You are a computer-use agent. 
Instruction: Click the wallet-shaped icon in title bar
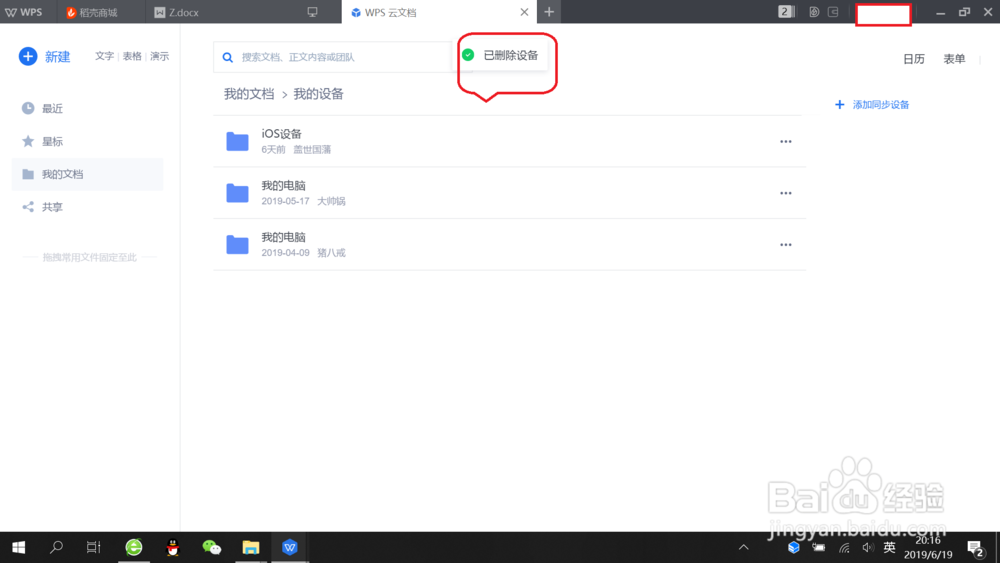tap(833, 11)
